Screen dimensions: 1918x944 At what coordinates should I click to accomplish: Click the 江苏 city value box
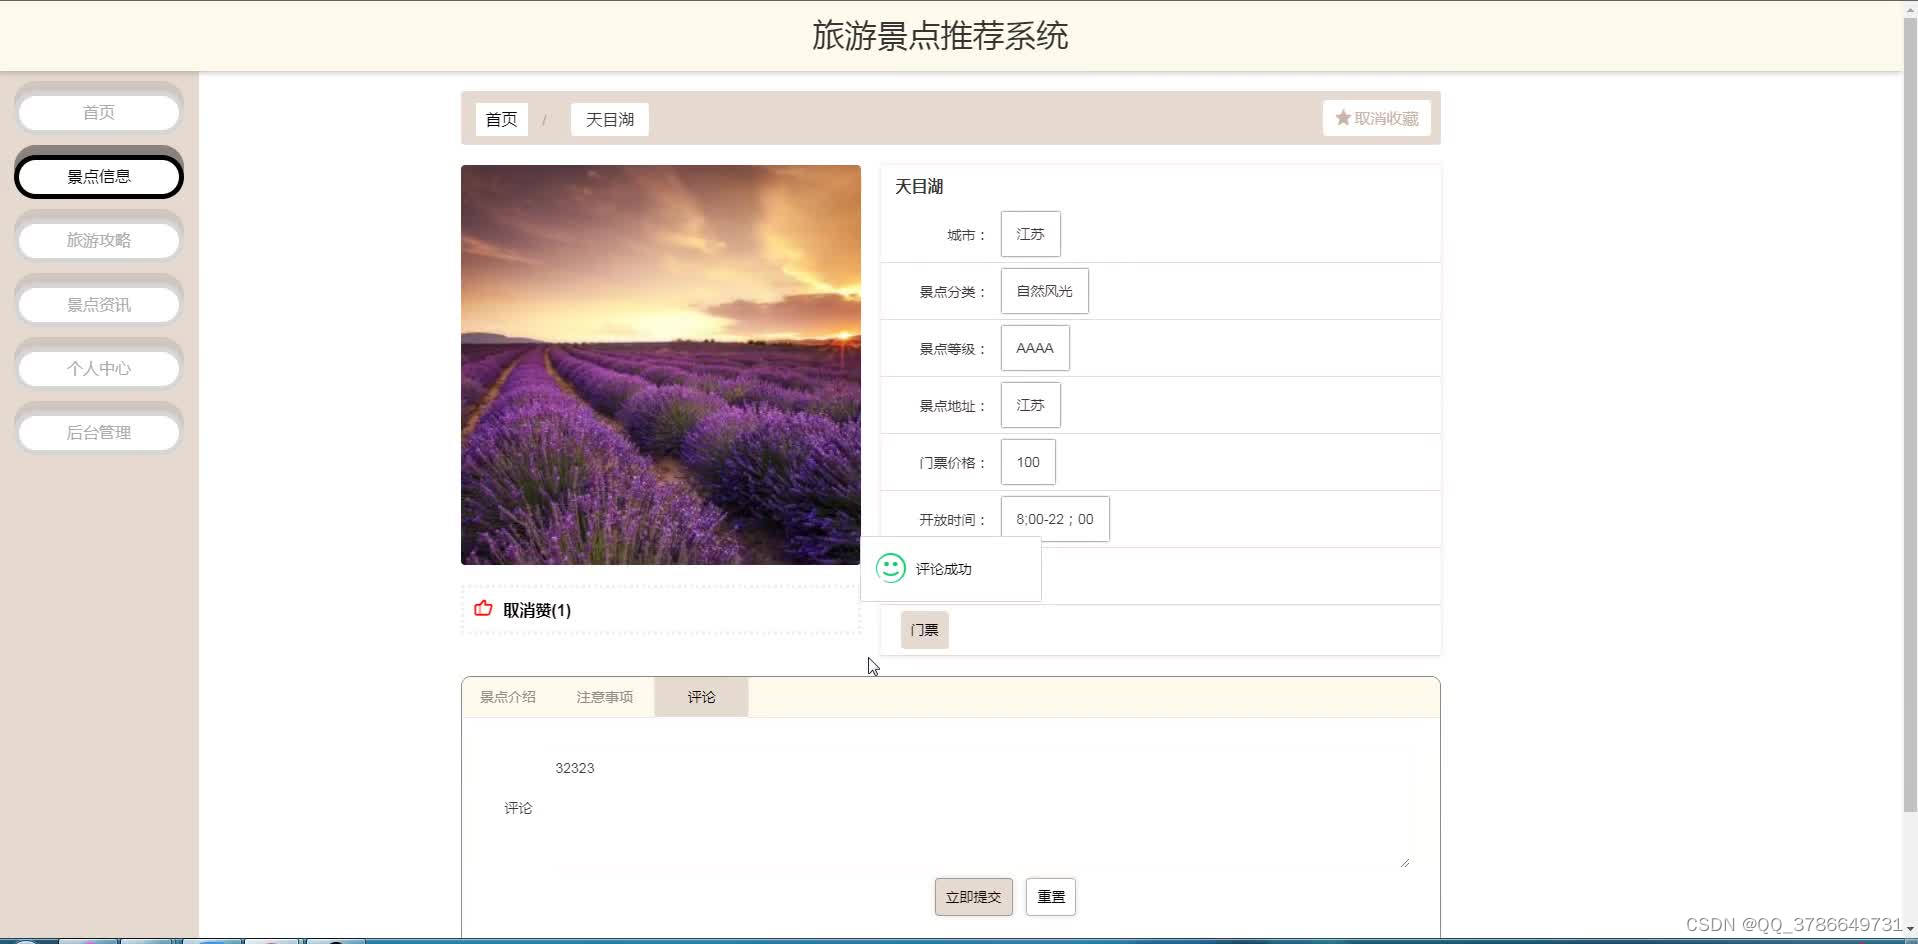pyautogui.click(x=1031, y=234)
